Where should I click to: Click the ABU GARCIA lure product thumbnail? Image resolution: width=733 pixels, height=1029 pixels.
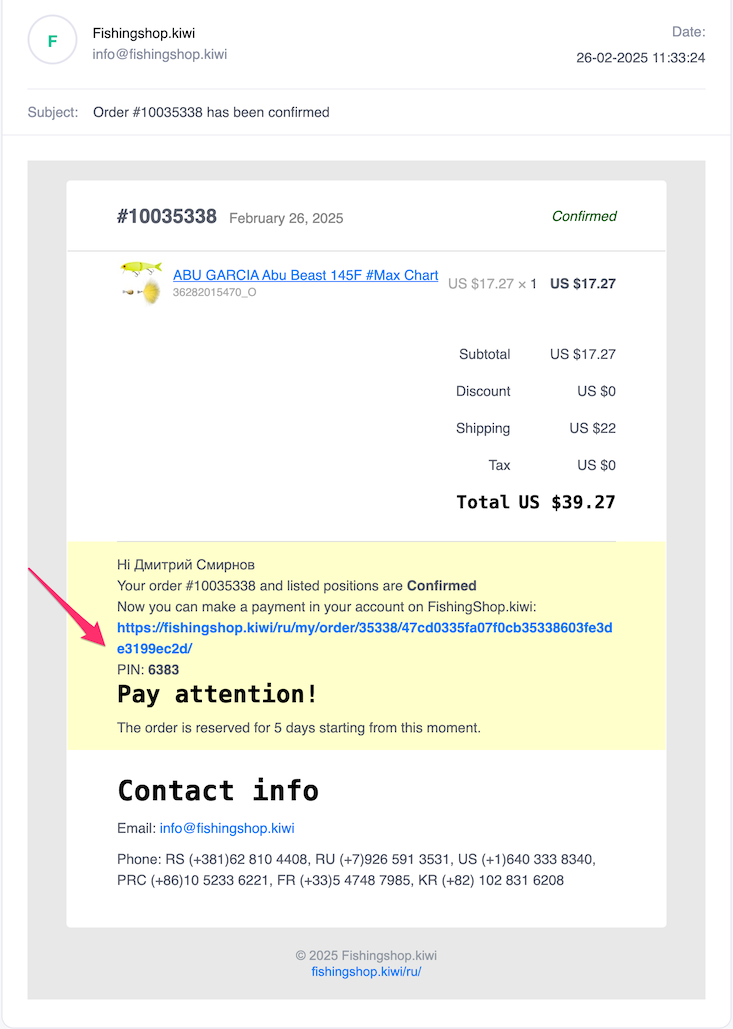click(x=140, y=283)
